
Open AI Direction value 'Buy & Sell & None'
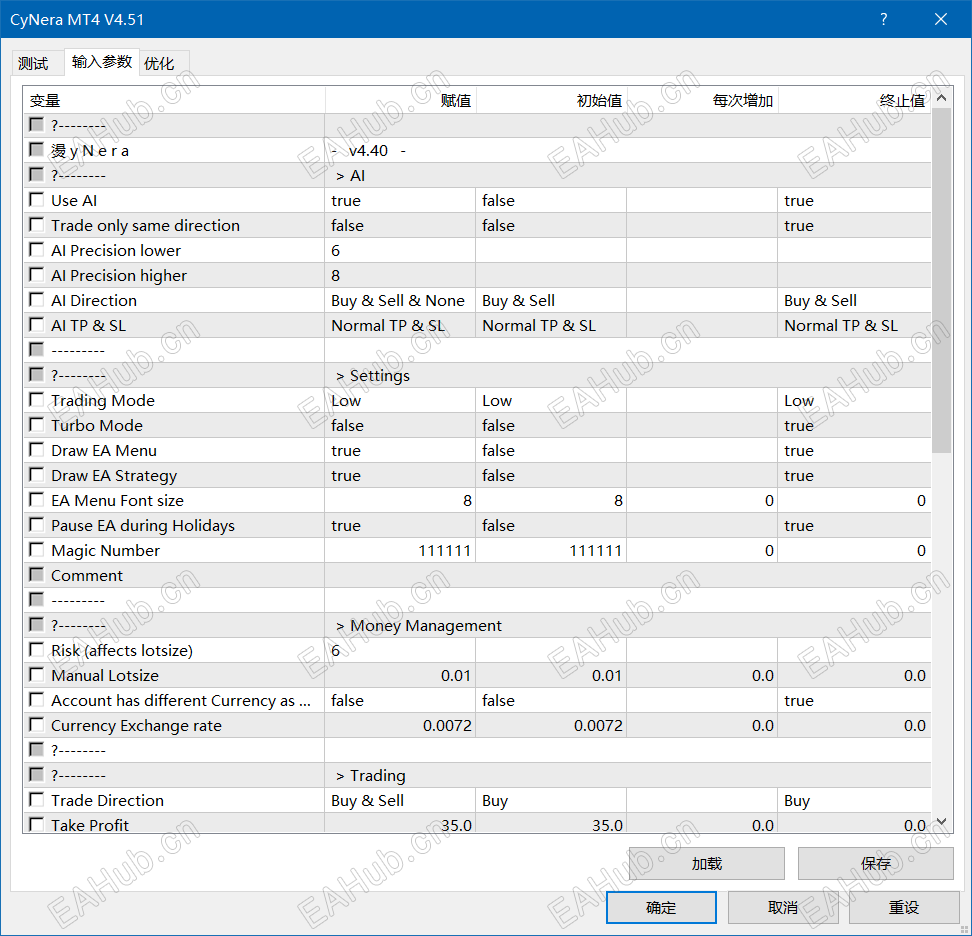tap(400, 300)
